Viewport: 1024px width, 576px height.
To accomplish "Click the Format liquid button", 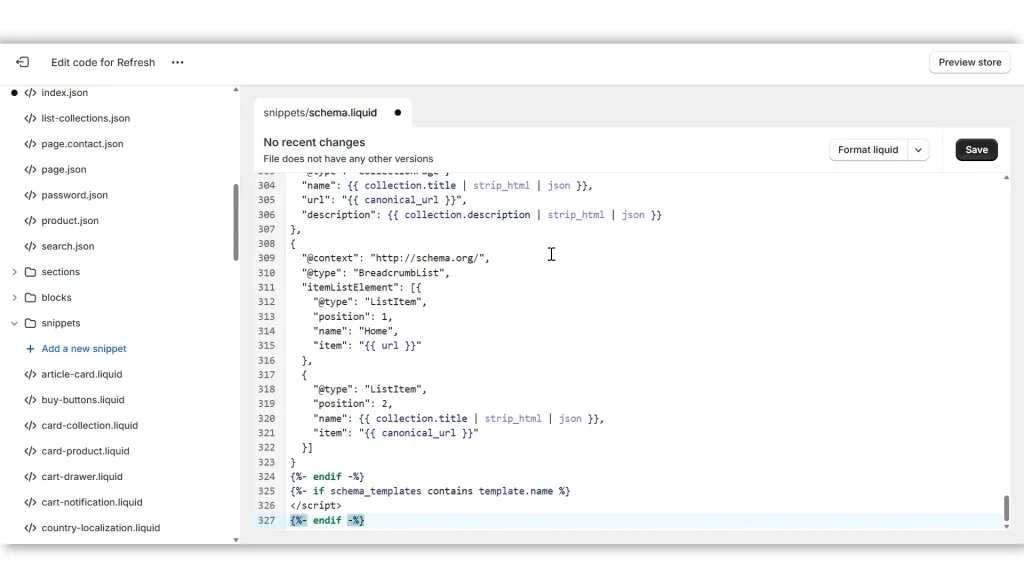I will coord(868,150).
